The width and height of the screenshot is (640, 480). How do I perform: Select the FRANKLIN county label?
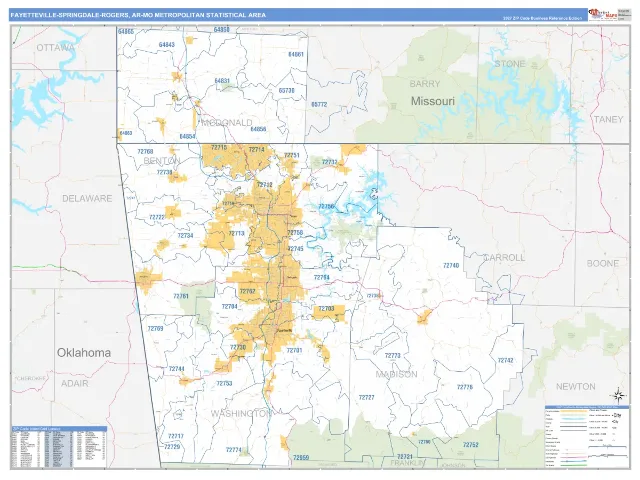click(407, 463)
